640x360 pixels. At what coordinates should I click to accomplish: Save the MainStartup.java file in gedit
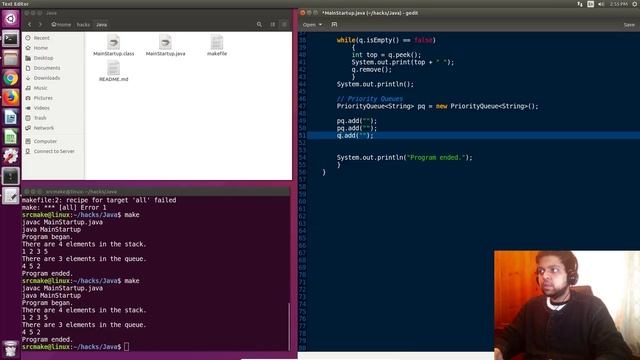pos(629,25)
